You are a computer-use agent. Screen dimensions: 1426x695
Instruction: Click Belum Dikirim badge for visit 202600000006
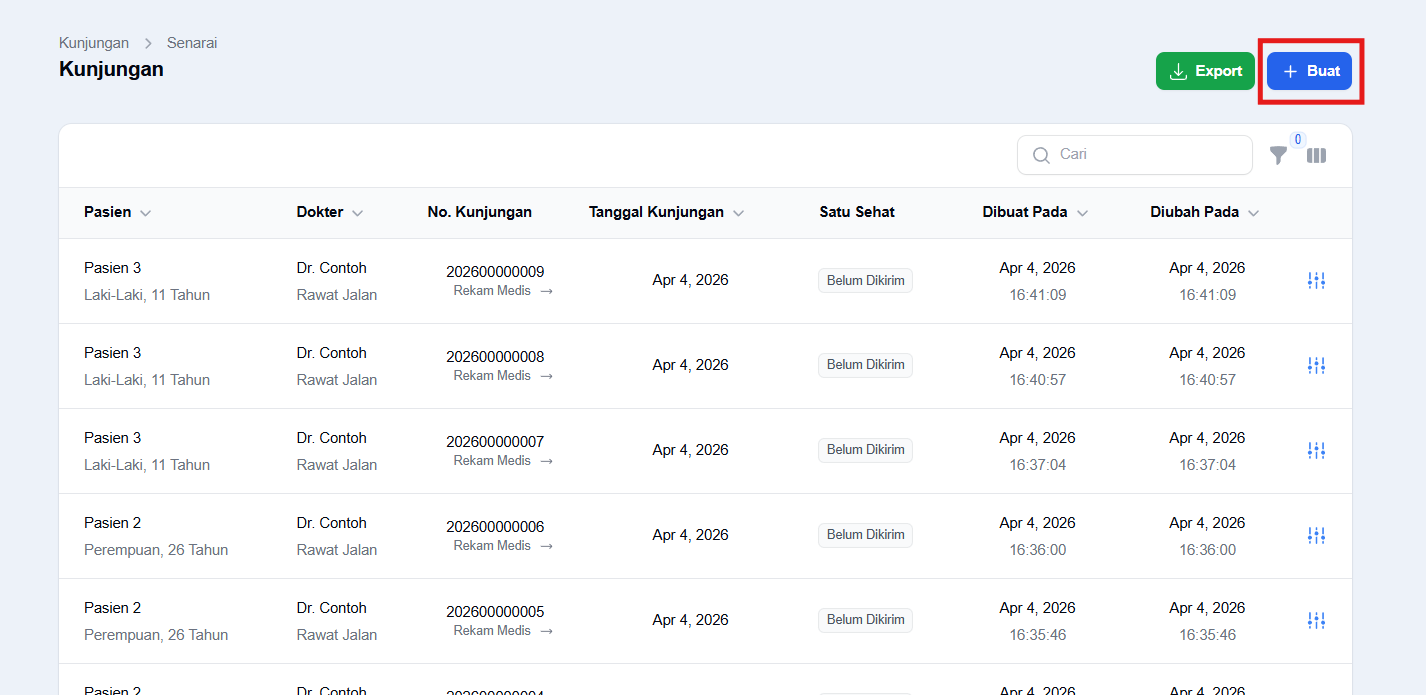[x=865, y=535]
